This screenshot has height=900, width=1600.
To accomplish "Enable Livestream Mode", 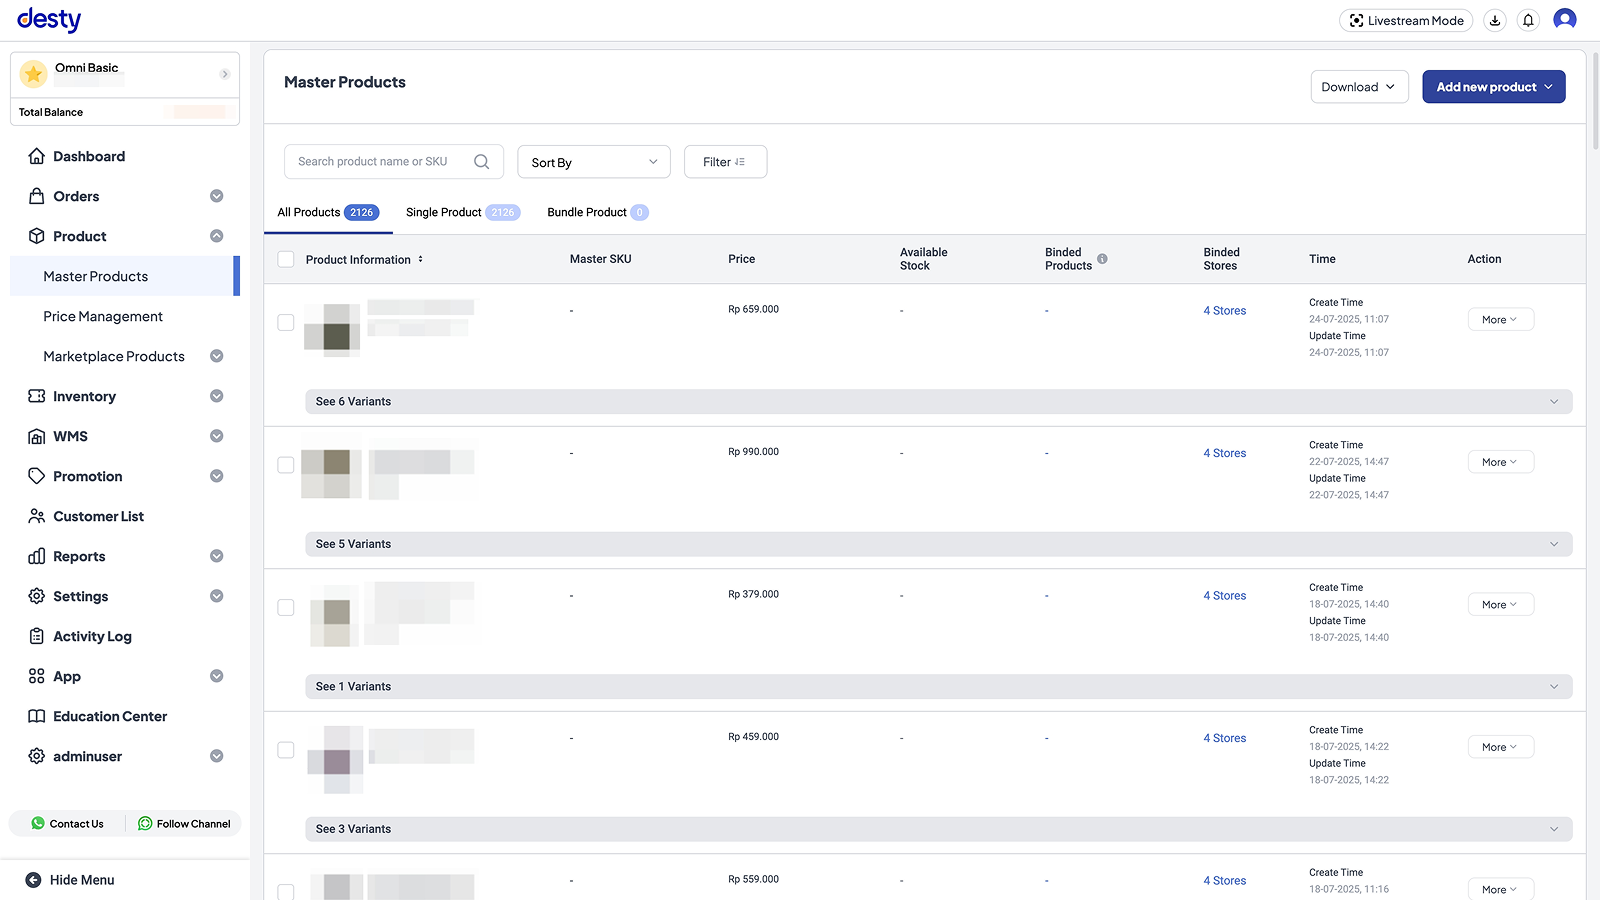I will tap(1406, 20).
